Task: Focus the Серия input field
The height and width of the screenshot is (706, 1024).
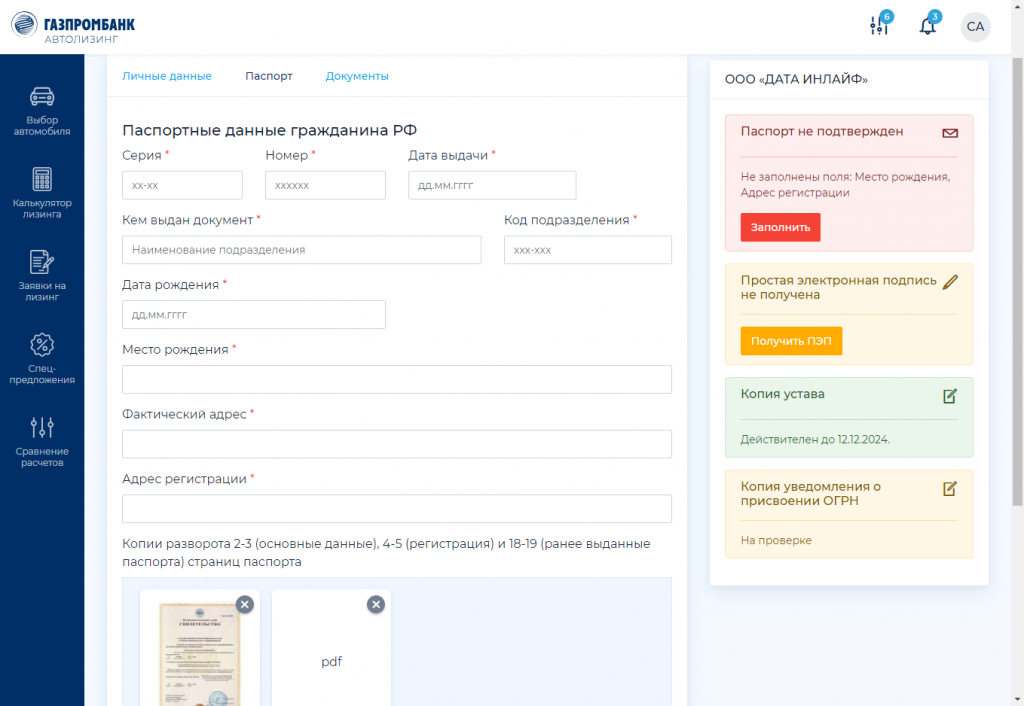Action: click(182, 185)
